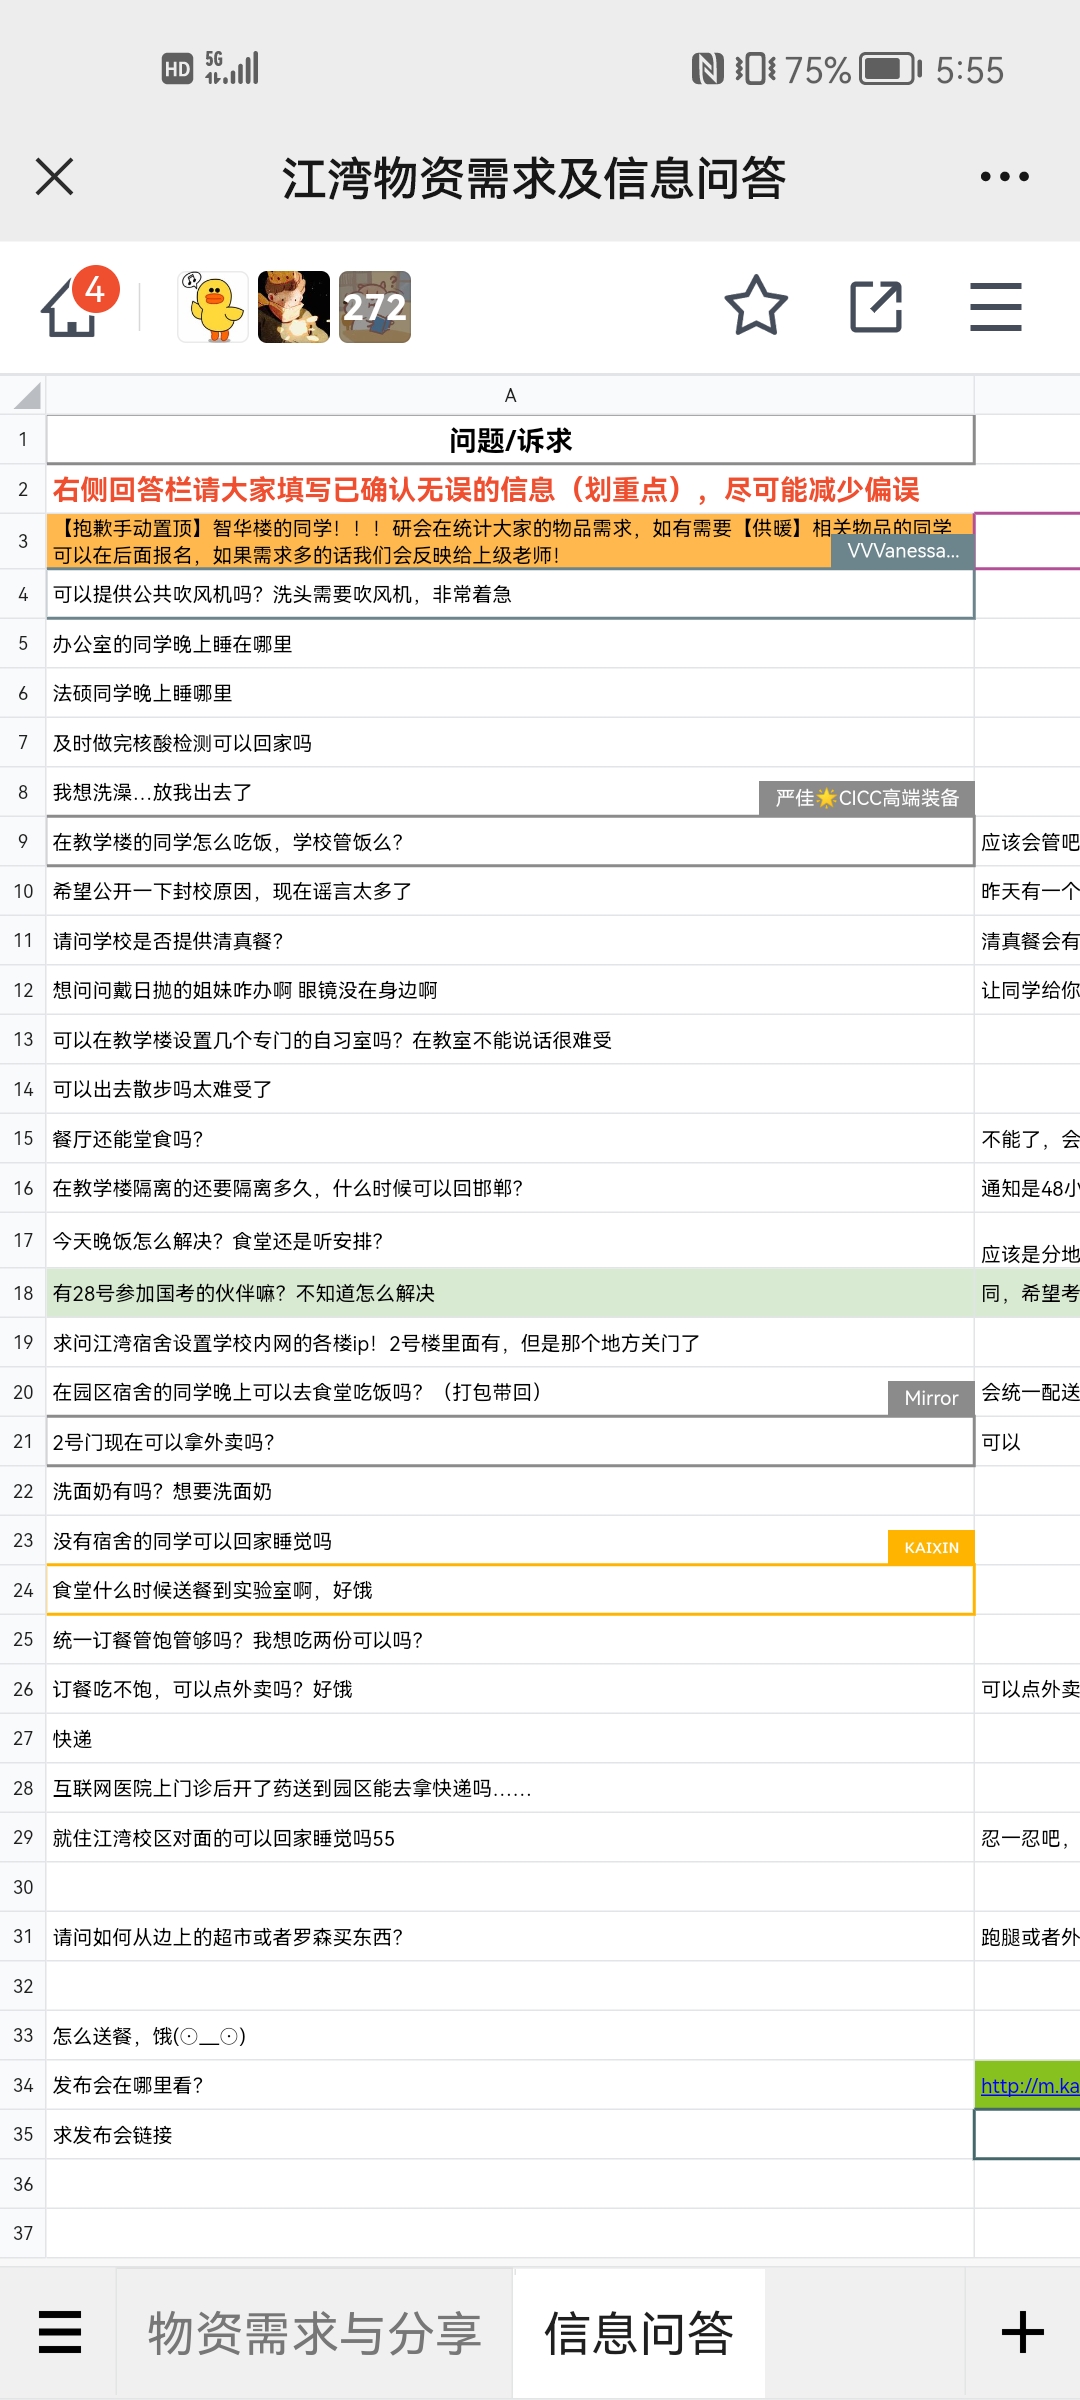Select cell 互联网医院上门诊后开了药
This screenshot has height=2400, width=1080.
coord(510,1788)
